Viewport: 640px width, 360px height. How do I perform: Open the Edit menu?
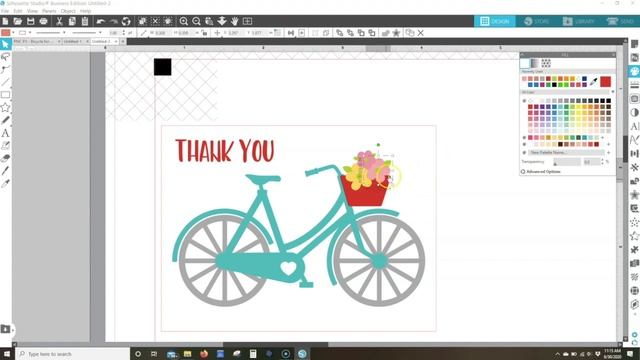[18, 11]
